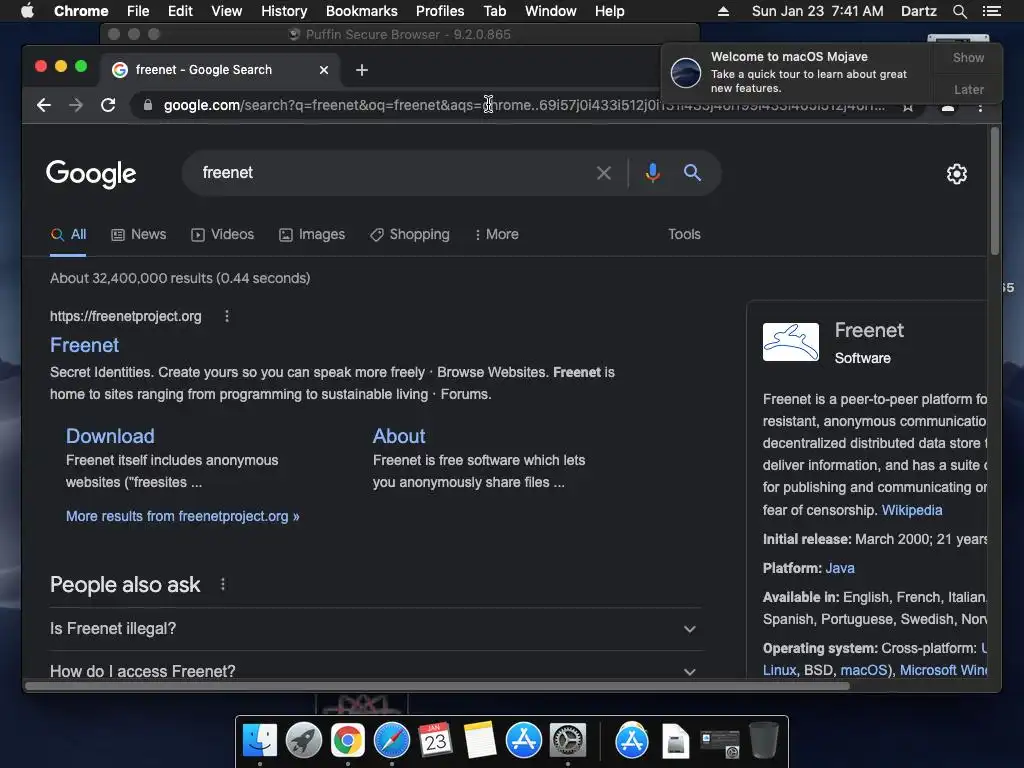Open System Preferences from the Dock
The height and width of the screenshot is (768, 1024).
click(568, 741)
